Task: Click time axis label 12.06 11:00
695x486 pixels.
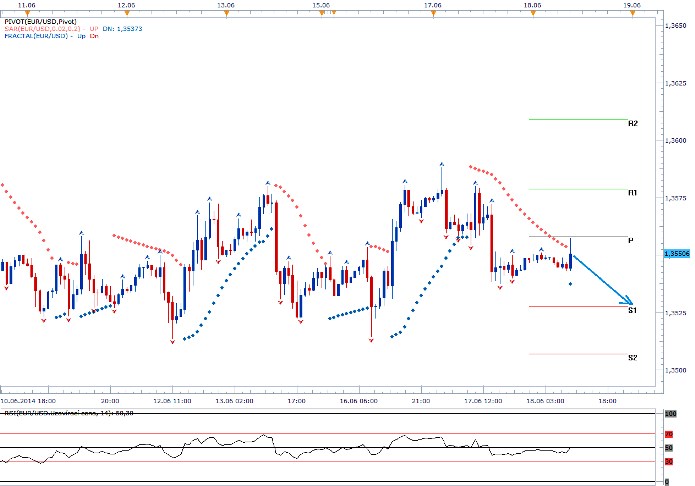Action: point(172,401)
